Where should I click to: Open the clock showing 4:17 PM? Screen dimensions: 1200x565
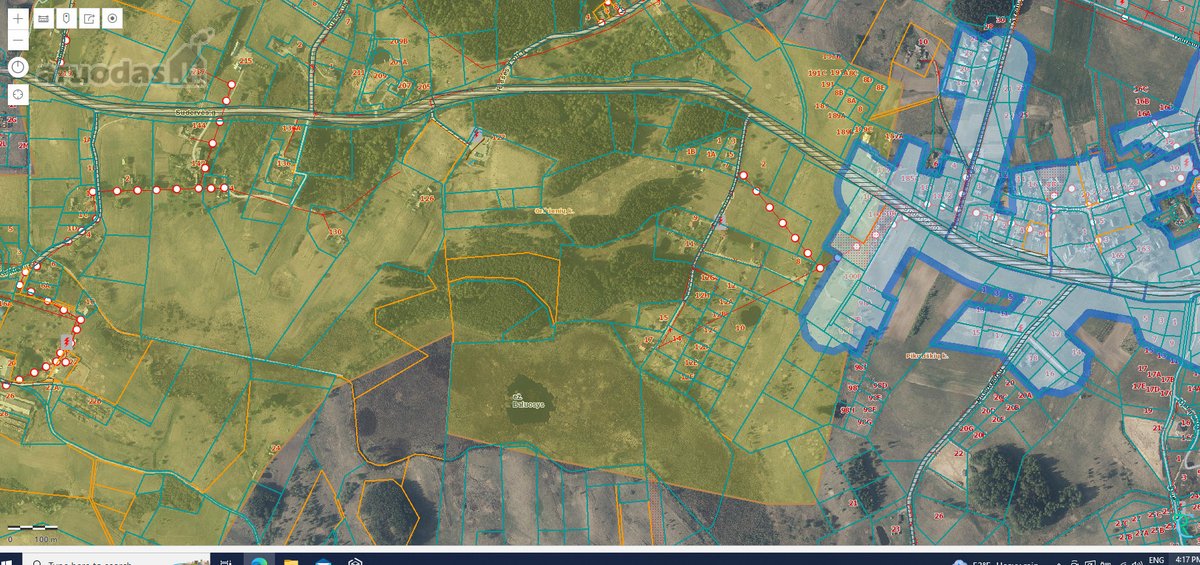coord(1185,560)
